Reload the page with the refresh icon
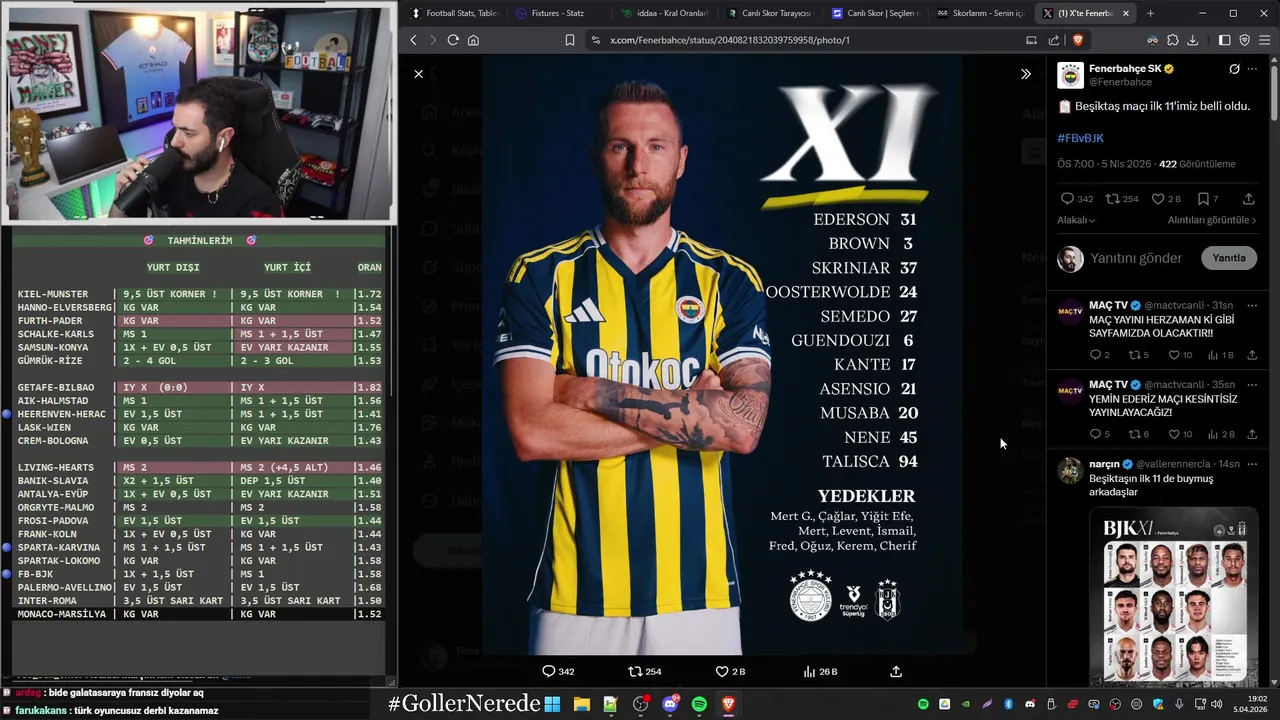Image resolution: width=1280 pixels, height=720 pixels. click(453, 40)
